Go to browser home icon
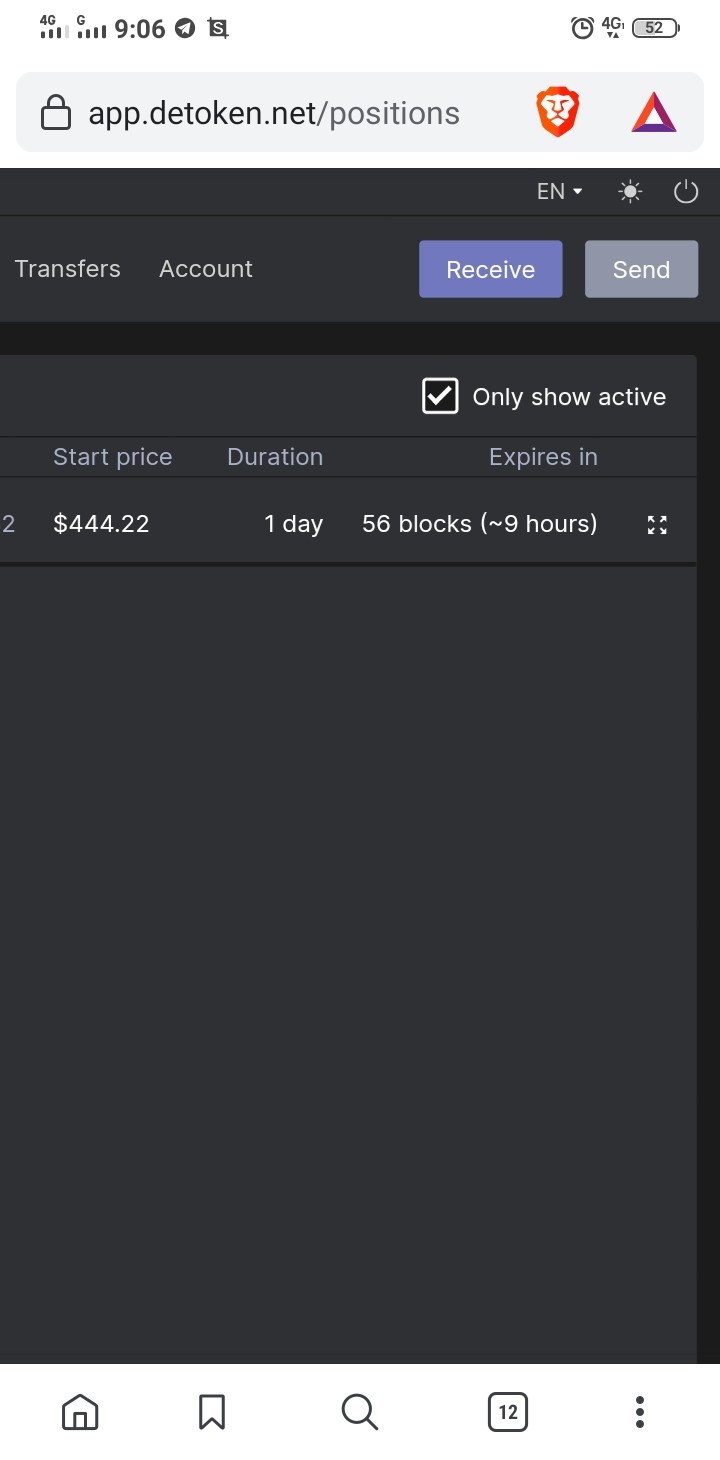This screenshot has height=1460, width=720. pos(80,1412)
